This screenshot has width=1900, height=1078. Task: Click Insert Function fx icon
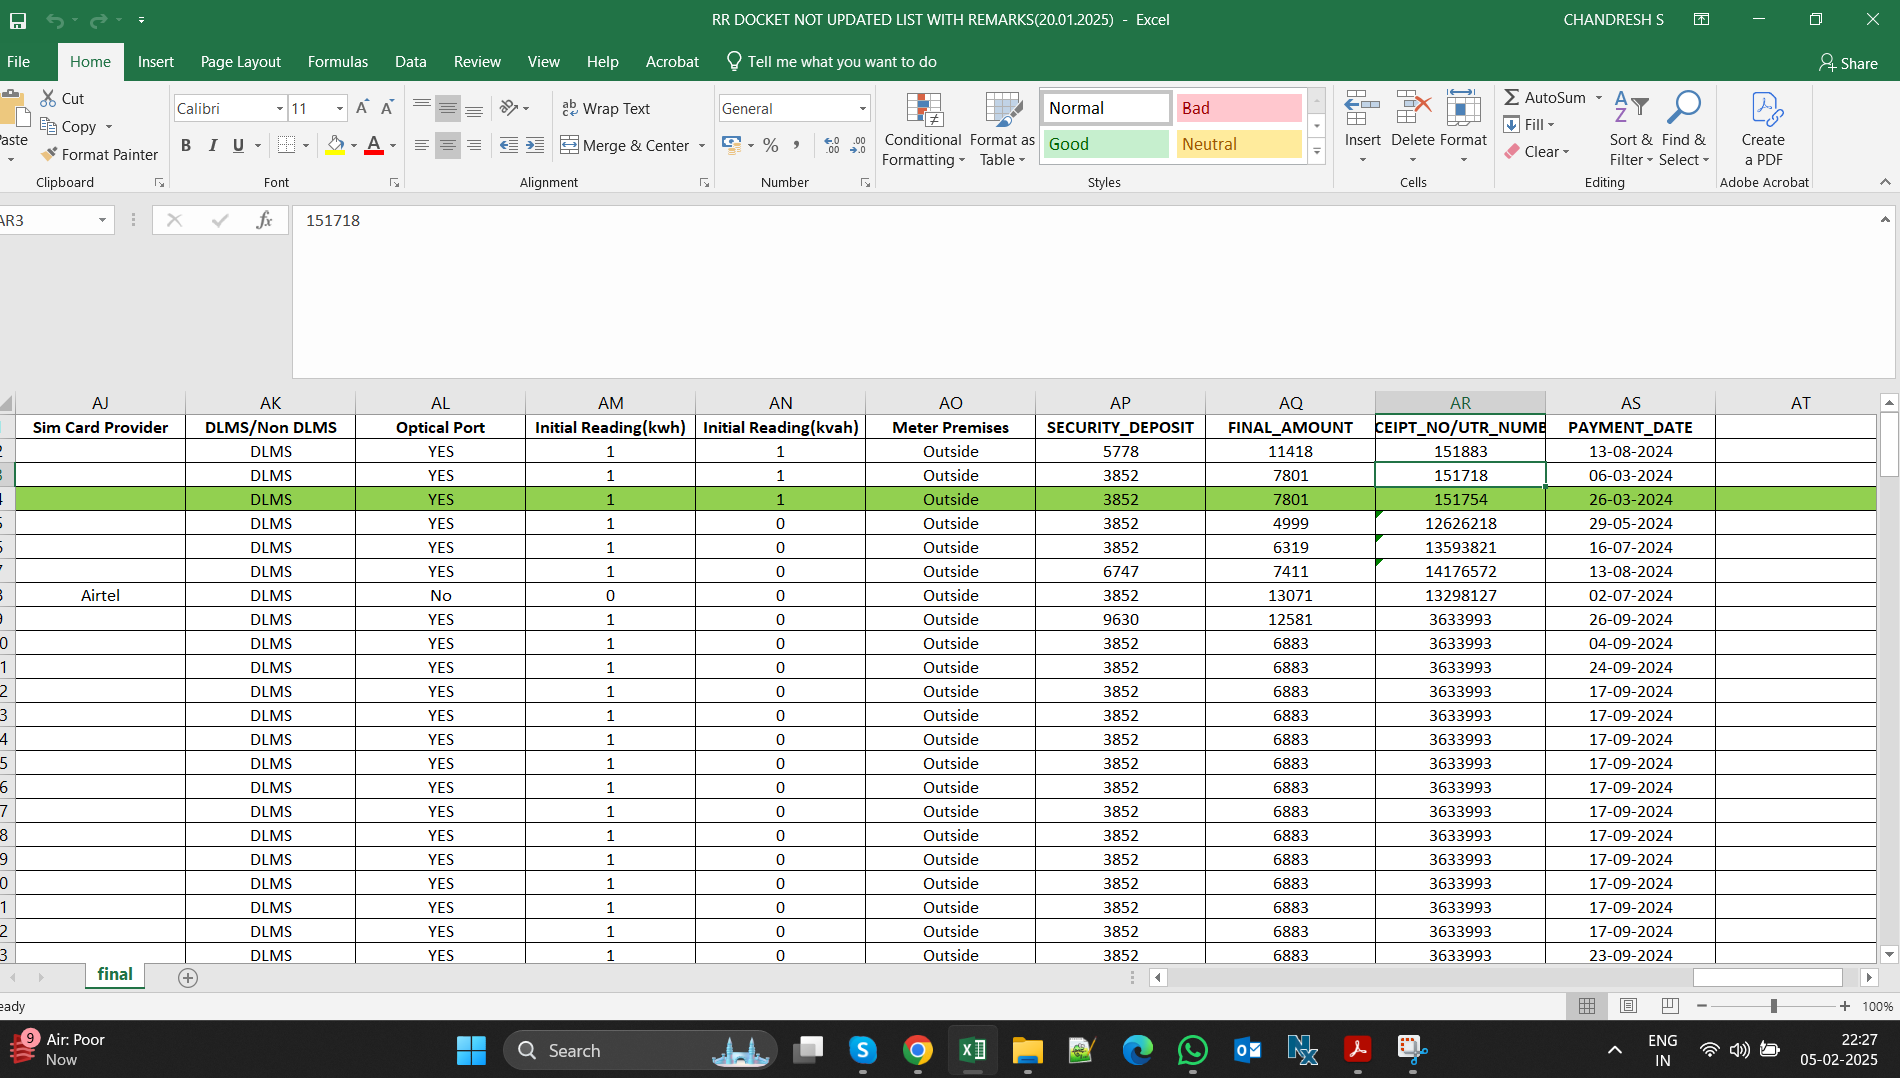[264, 220]
